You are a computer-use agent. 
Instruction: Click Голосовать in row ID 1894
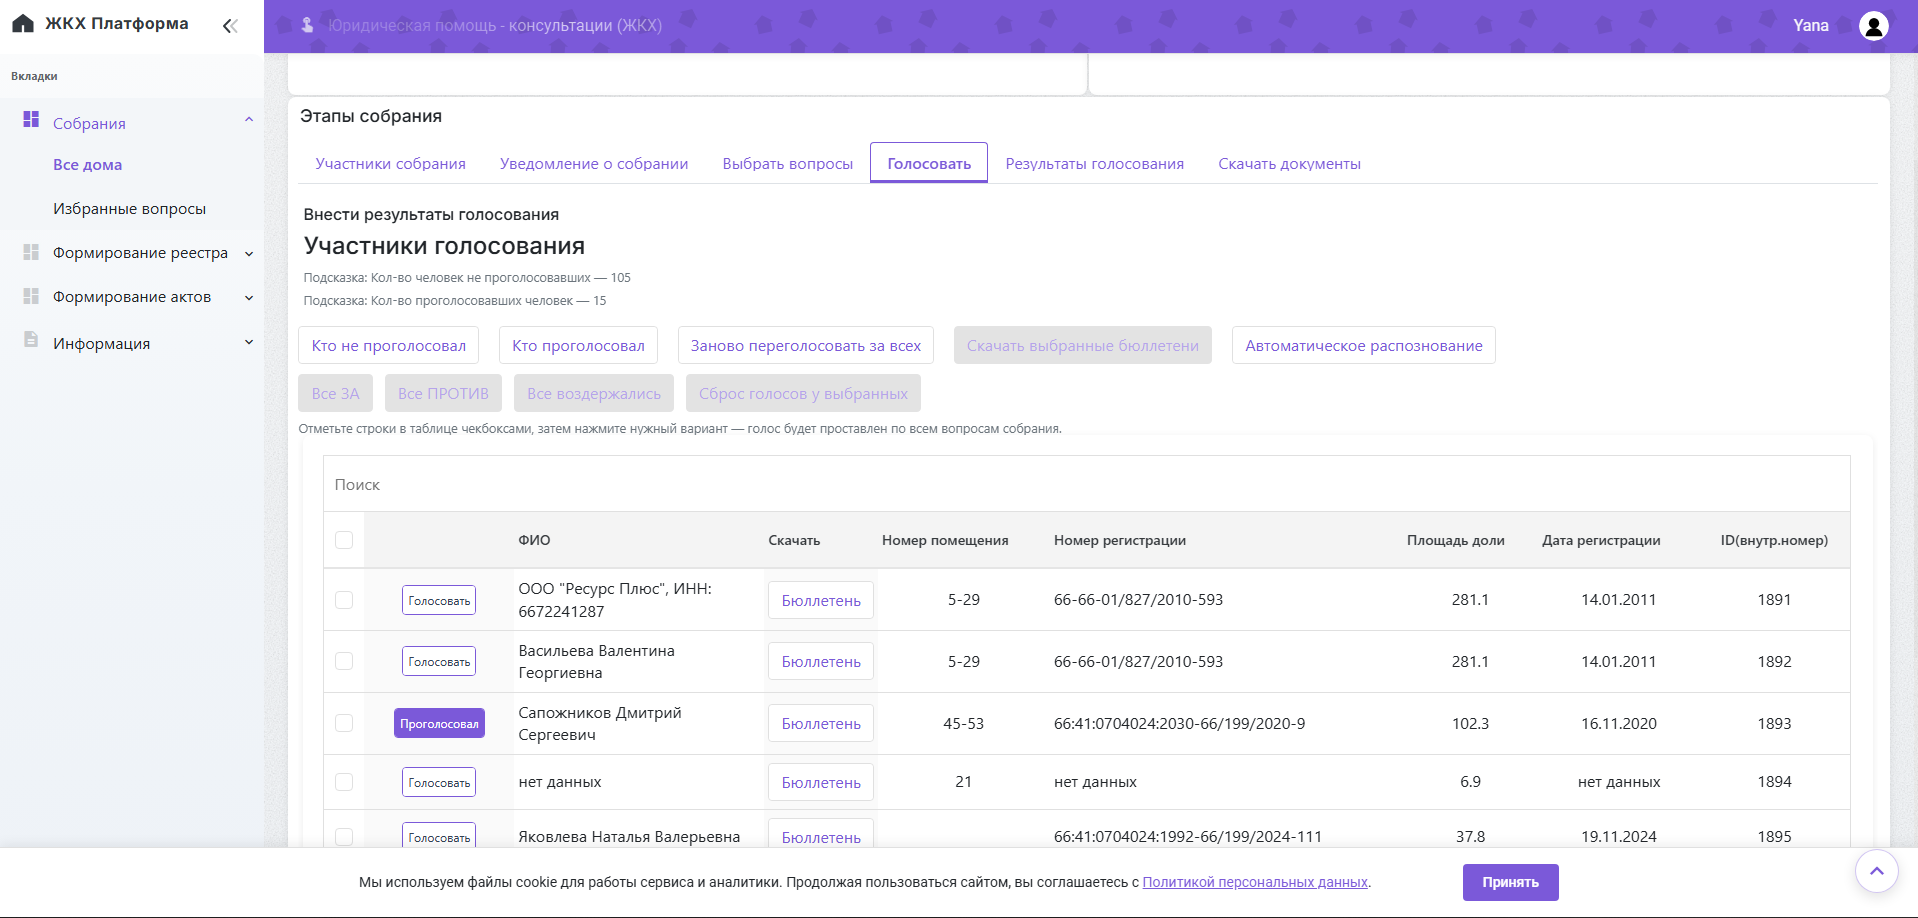[x=439, y=782]
